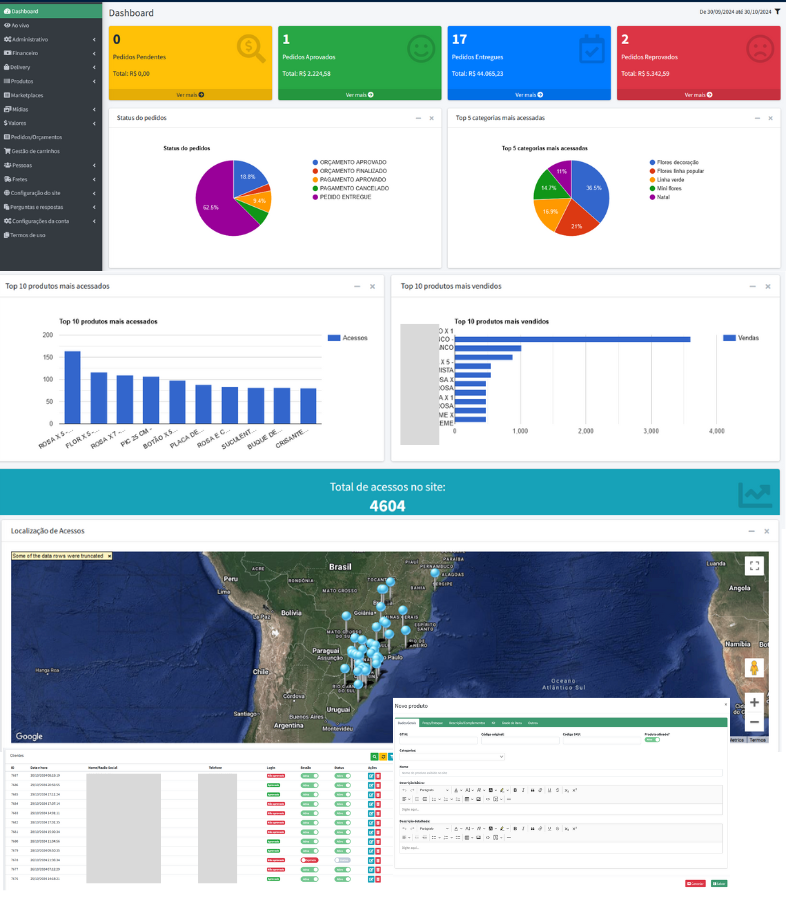Minimize the Status do pedidos panel
This screenshot has height=900, width=786.
click(x=419, y=118)
